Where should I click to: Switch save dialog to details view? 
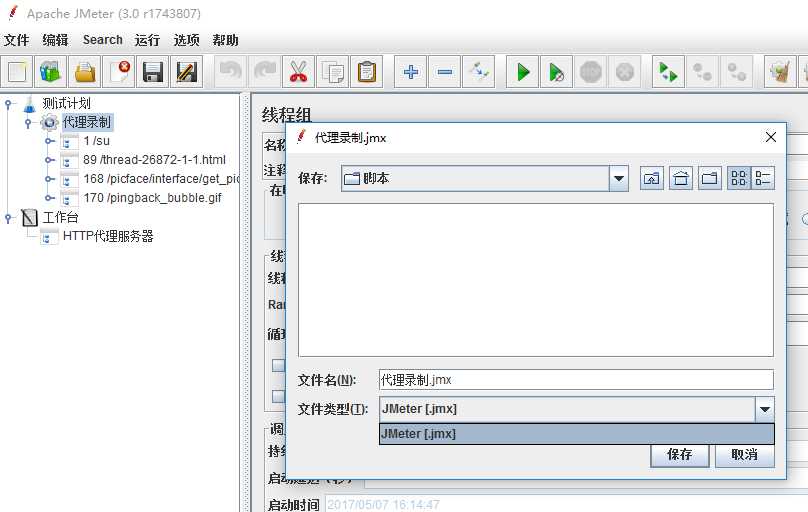pos(762,178)
